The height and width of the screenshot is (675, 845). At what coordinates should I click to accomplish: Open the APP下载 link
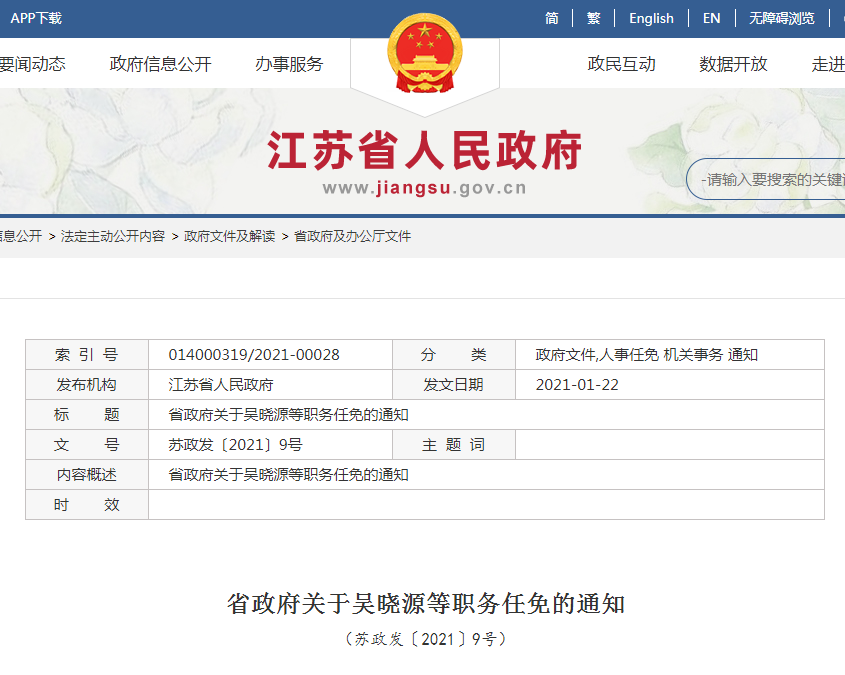(36, 18)
